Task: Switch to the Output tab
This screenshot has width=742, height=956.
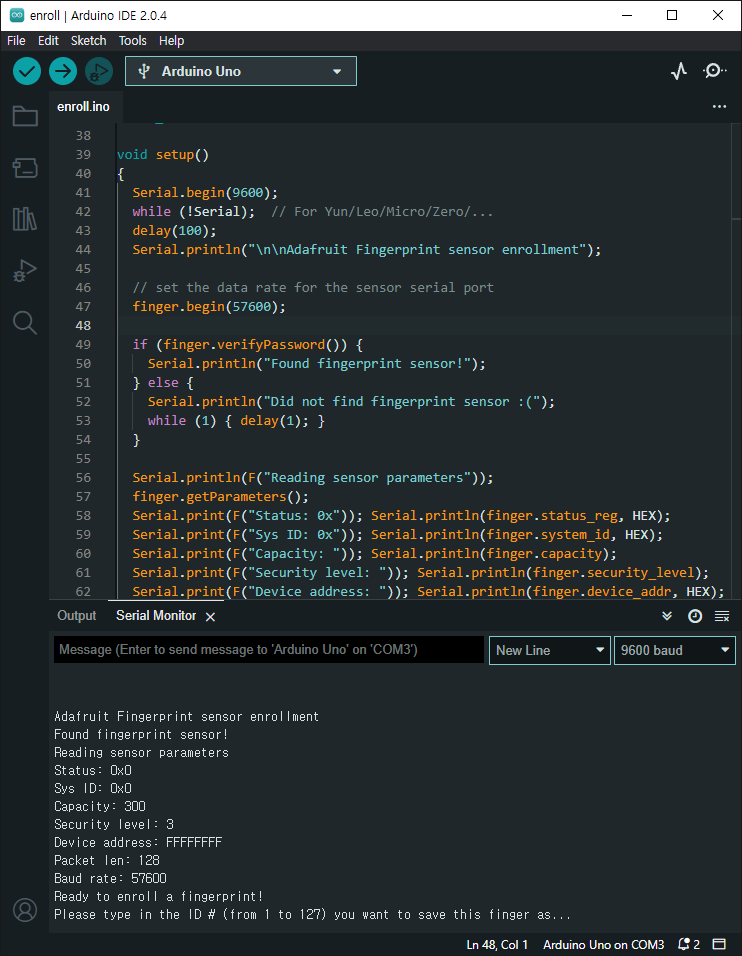Action: coord(77,616)
